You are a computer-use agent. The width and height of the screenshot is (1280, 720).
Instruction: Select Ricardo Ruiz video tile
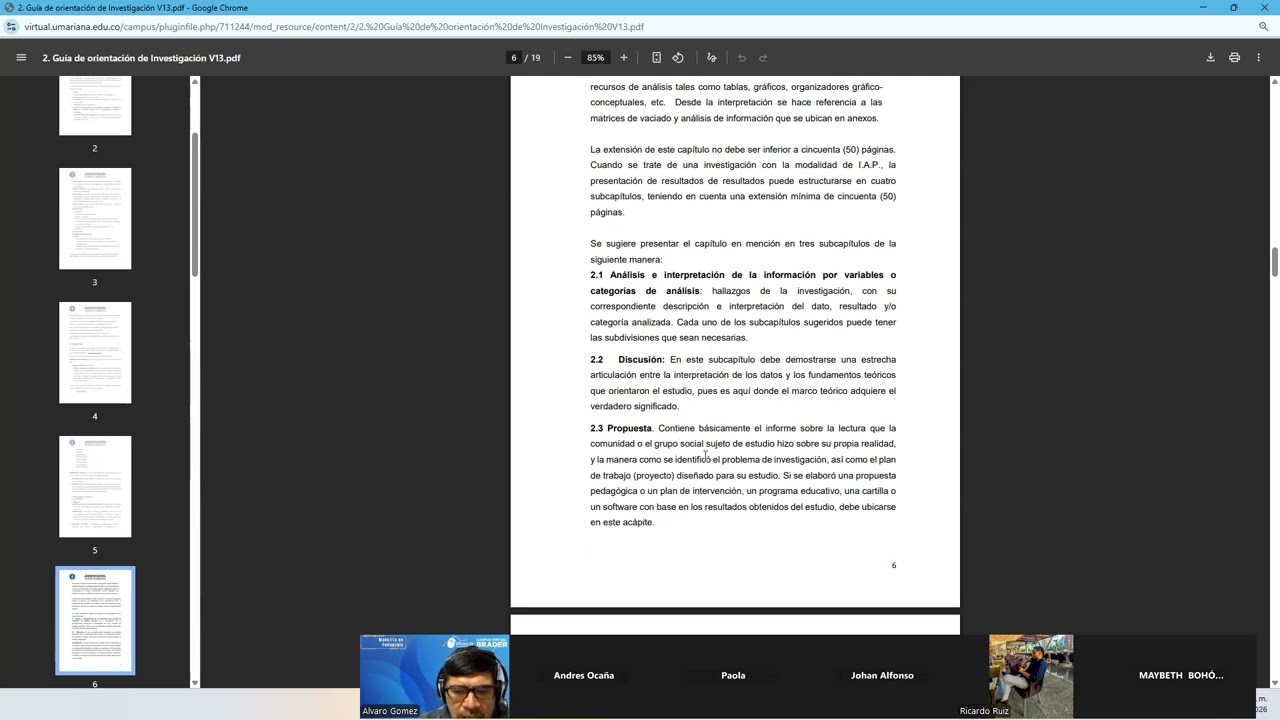click(x=1031, y=676)
